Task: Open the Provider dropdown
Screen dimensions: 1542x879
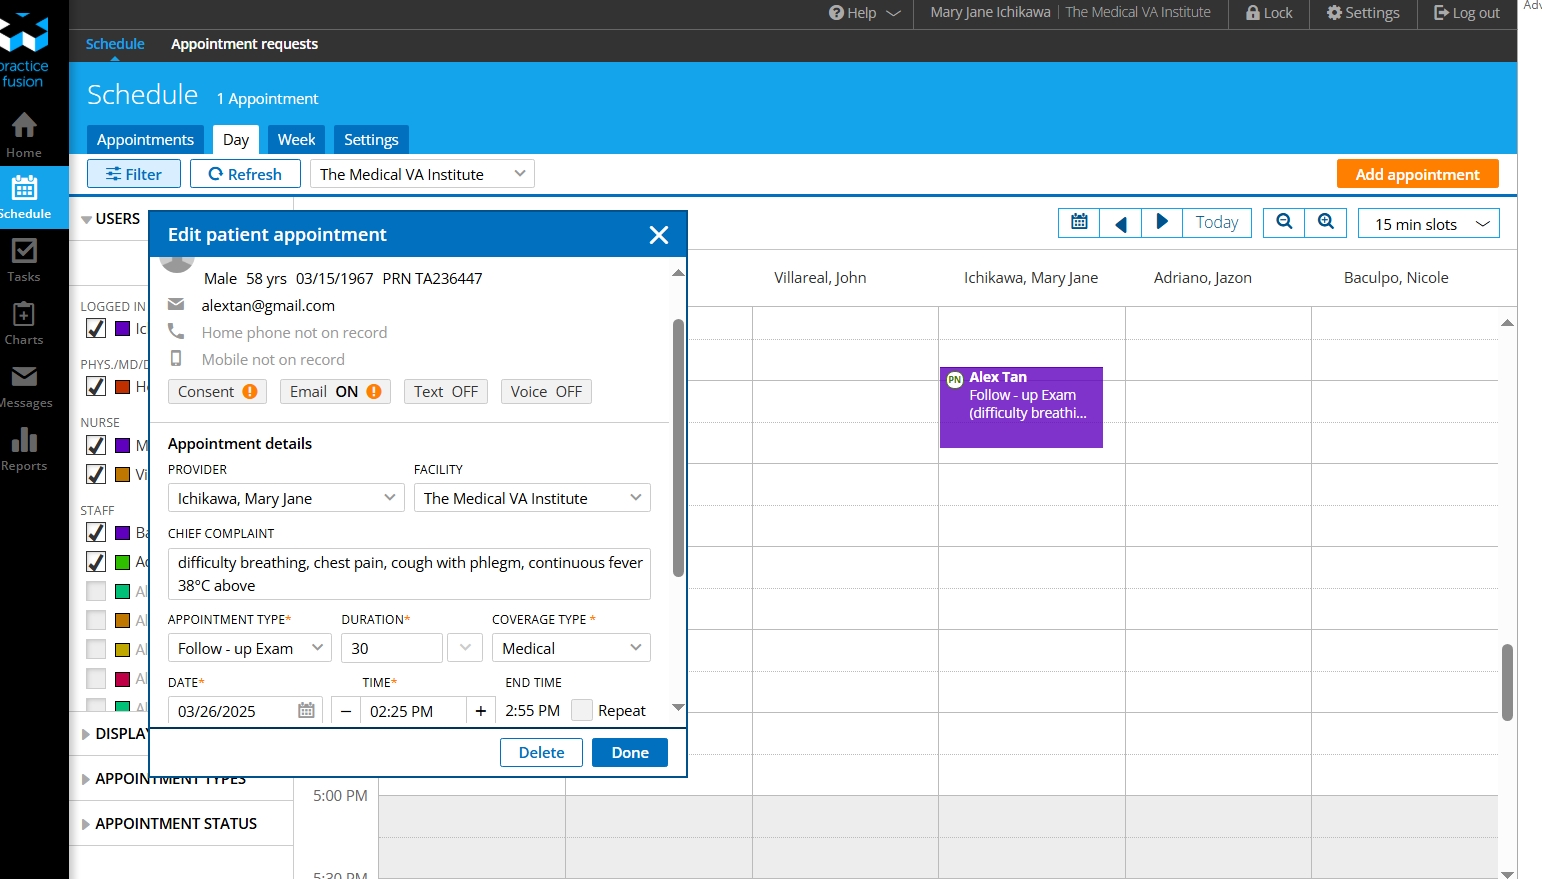Action: coord(286,498)
